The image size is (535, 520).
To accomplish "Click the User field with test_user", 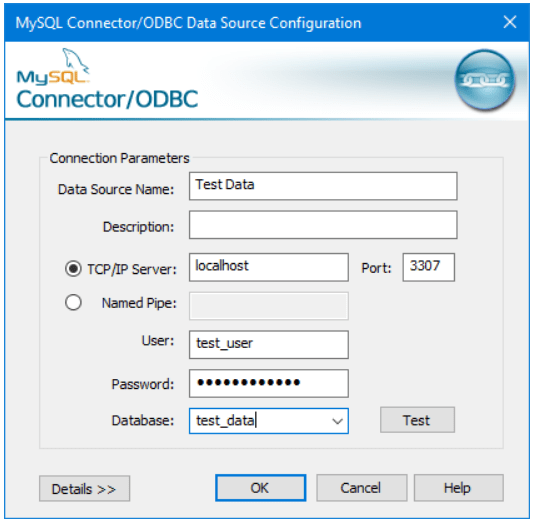I will tap(269, 345).
